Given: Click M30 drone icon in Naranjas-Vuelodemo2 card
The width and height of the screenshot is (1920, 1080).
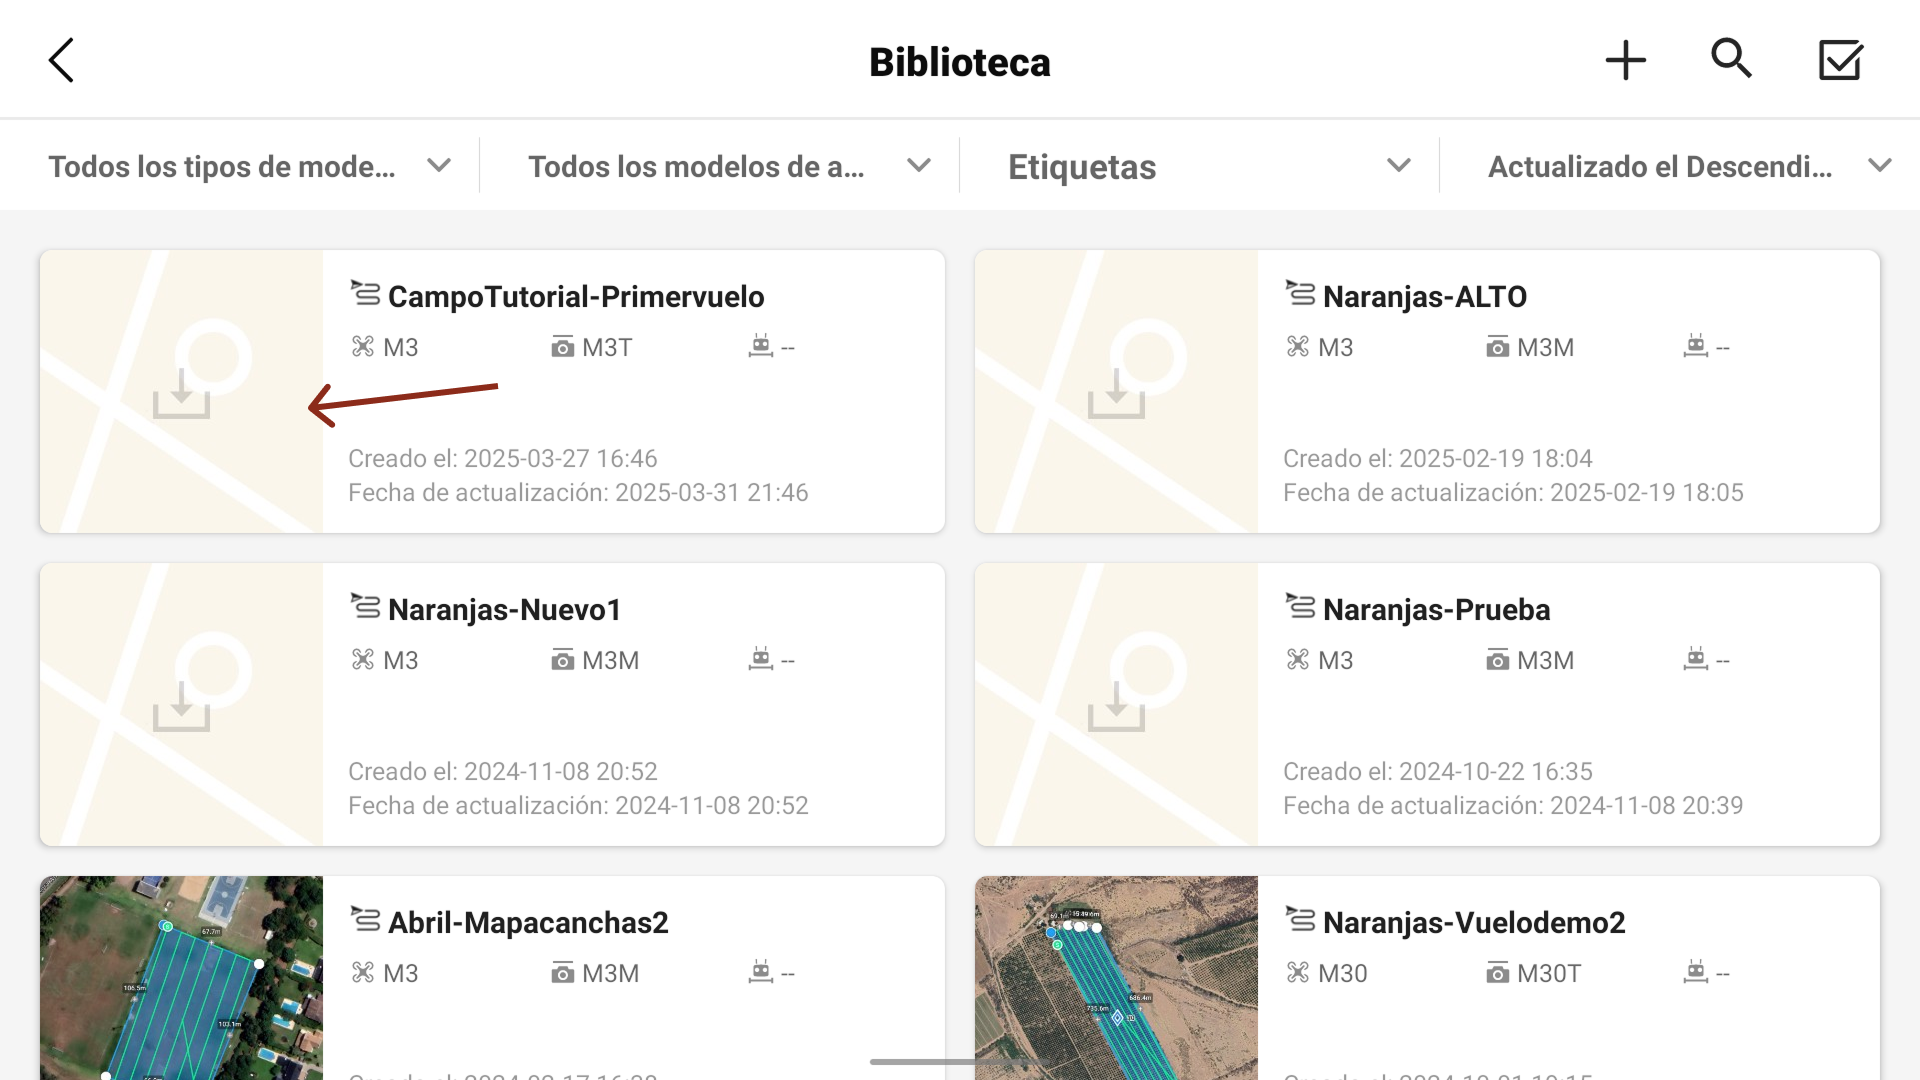Looking at the screenshot, I should [1297, 973].
